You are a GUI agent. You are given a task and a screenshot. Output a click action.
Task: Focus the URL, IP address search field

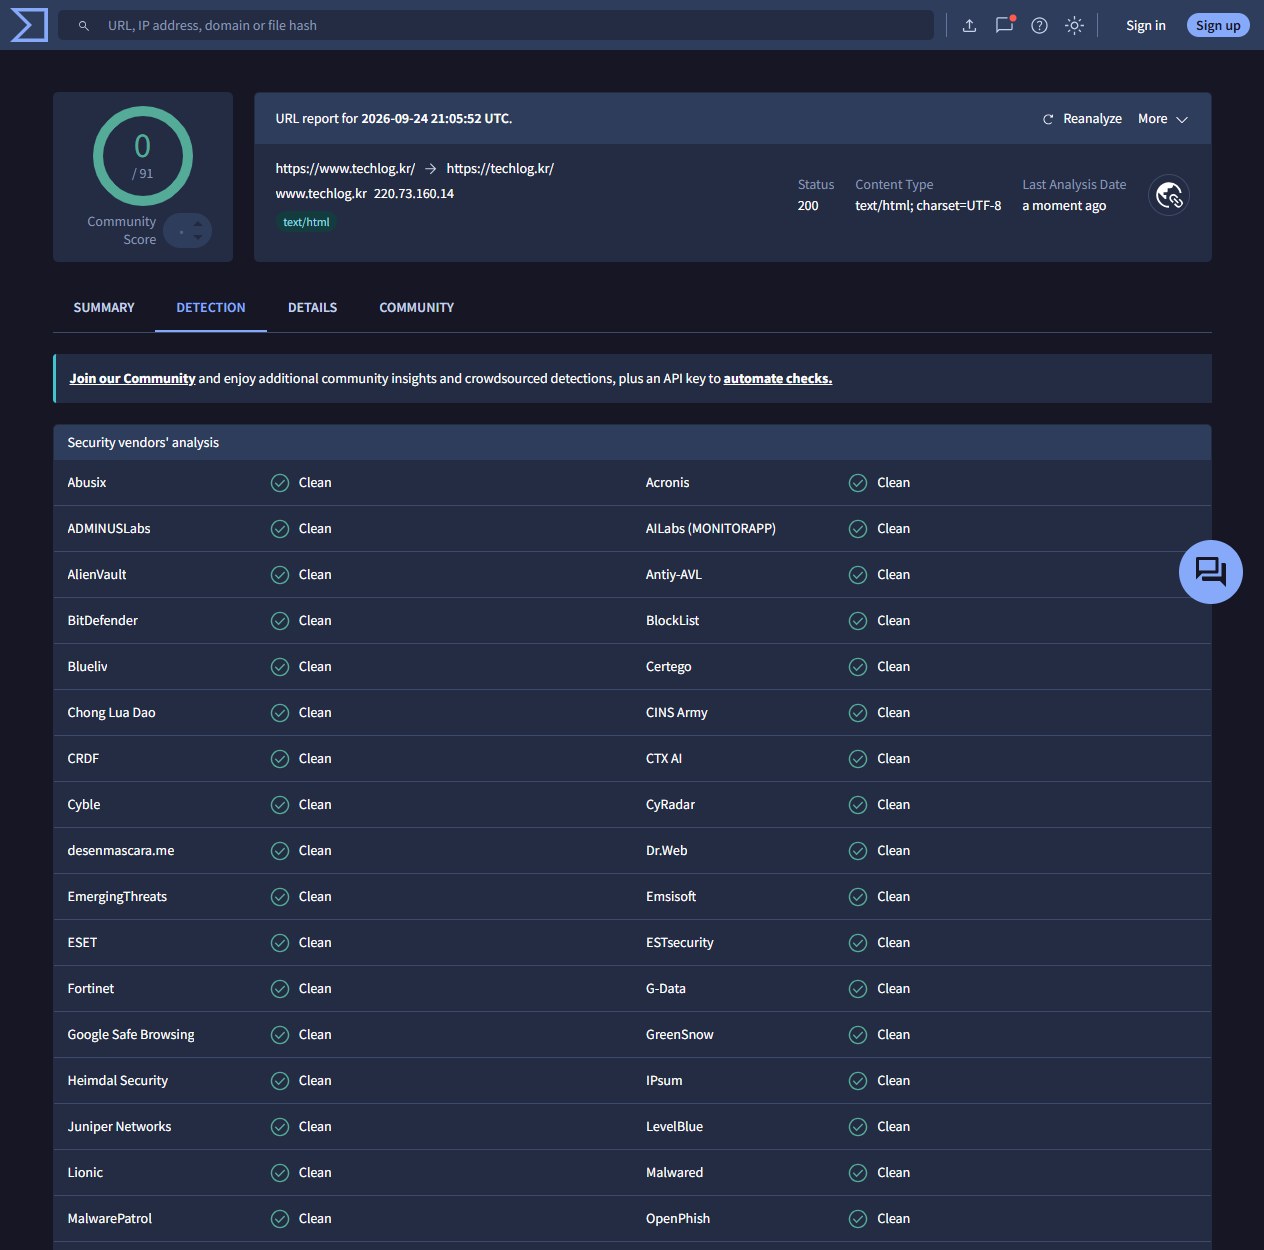(496, 26)
